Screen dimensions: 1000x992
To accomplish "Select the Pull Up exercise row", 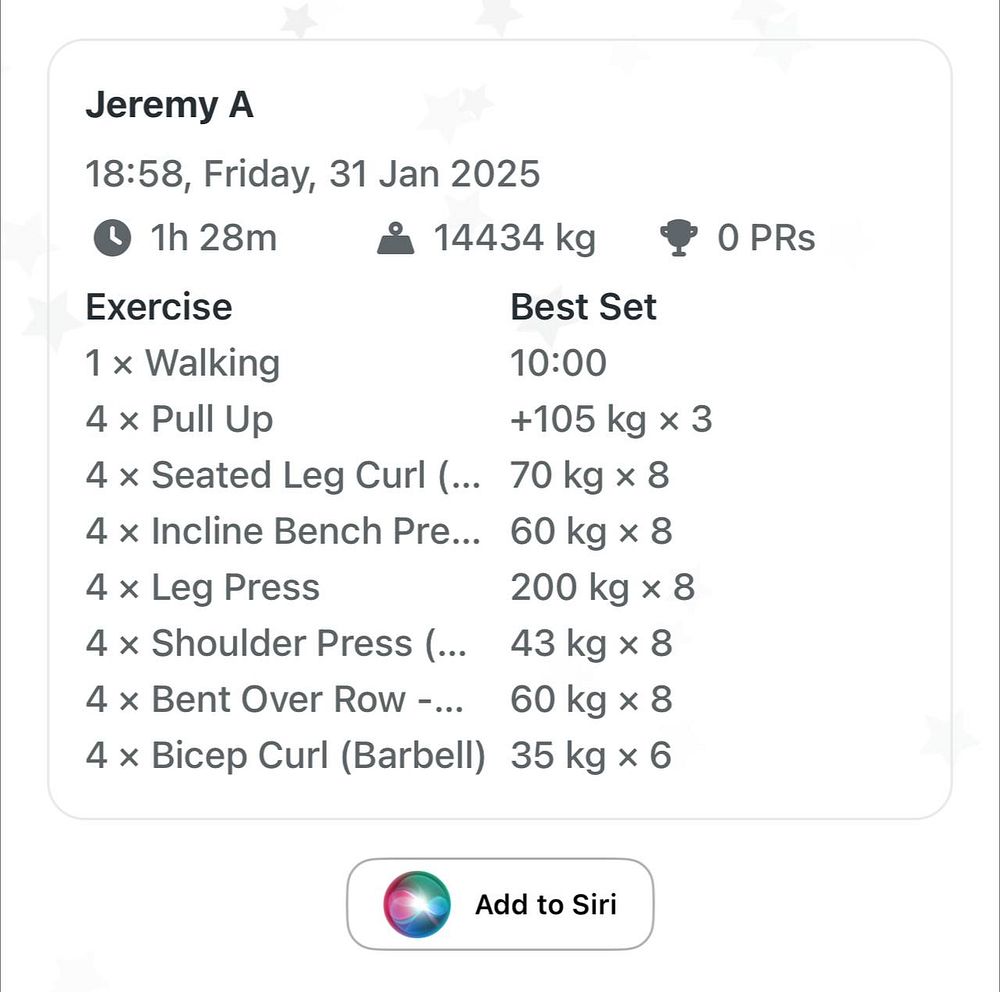I will point(179,419).
